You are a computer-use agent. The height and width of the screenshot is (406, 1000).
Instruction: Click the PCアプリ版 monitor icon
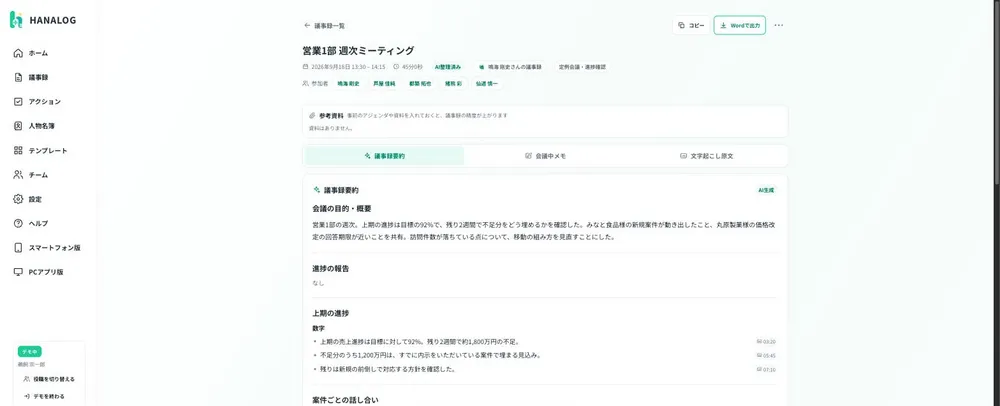click(x=18, y=272)
